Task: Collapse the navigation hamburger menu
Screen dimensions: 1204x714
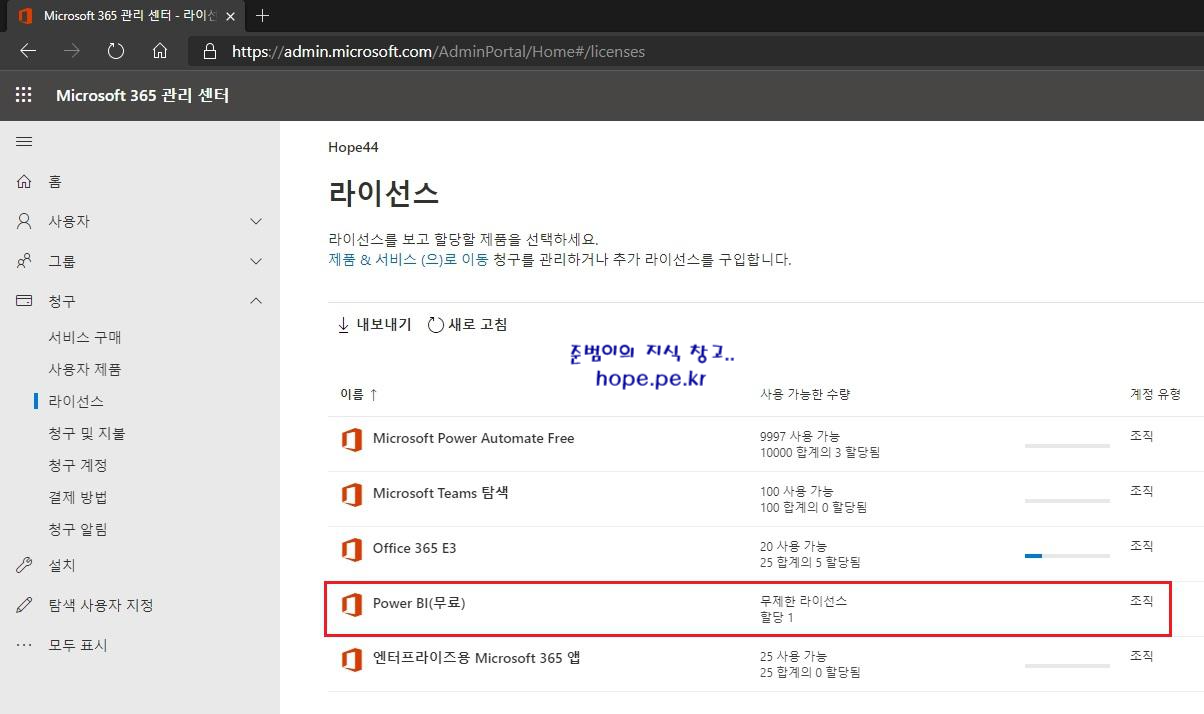Action: pyautogui.click(x=24, y=142)
